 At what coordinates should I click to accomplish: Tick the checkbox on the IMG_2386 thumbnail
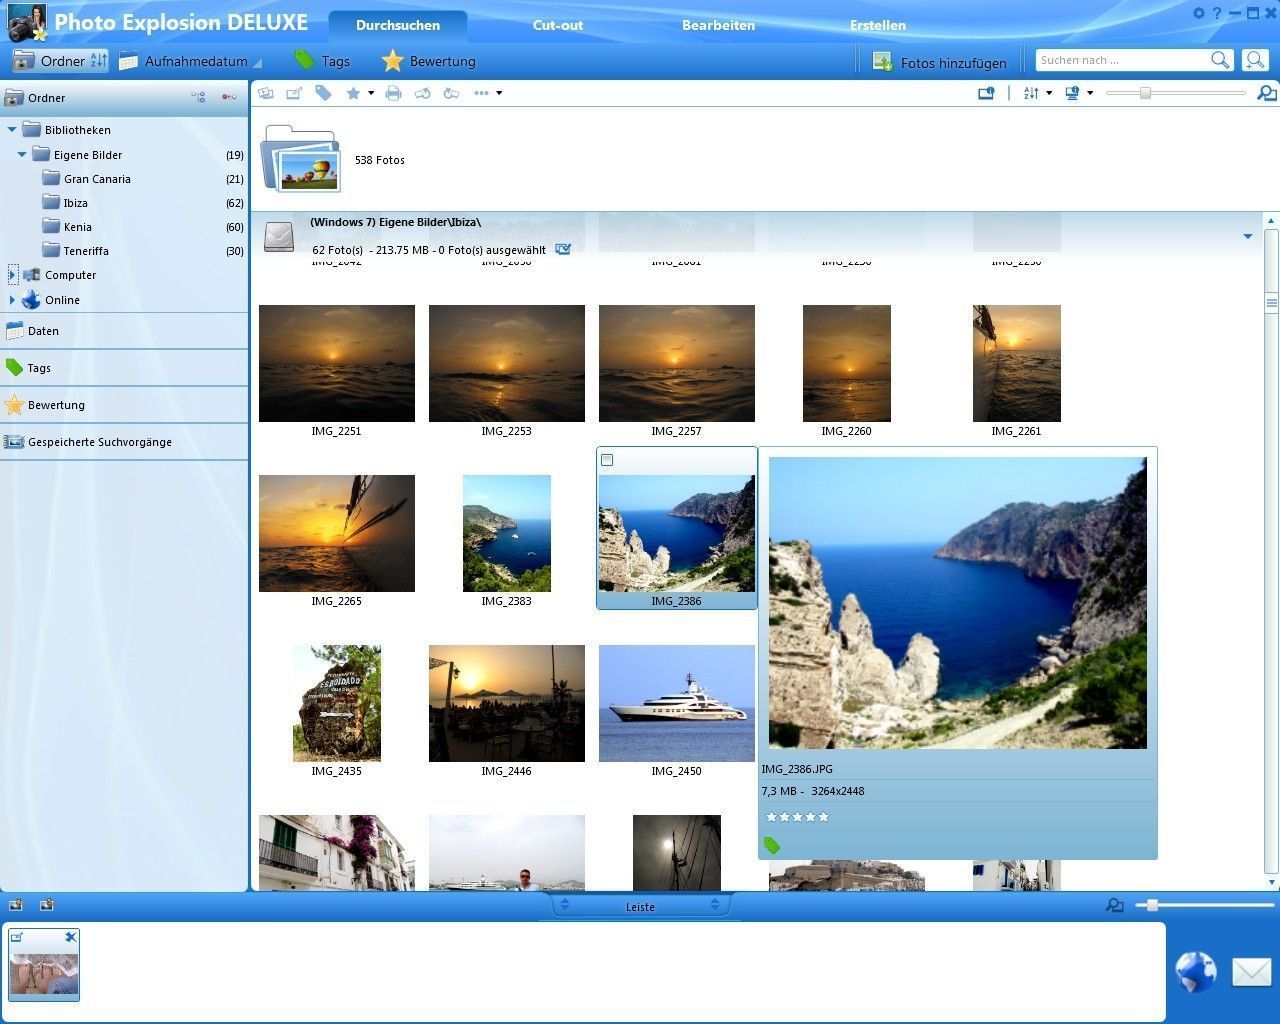point(607,460)
